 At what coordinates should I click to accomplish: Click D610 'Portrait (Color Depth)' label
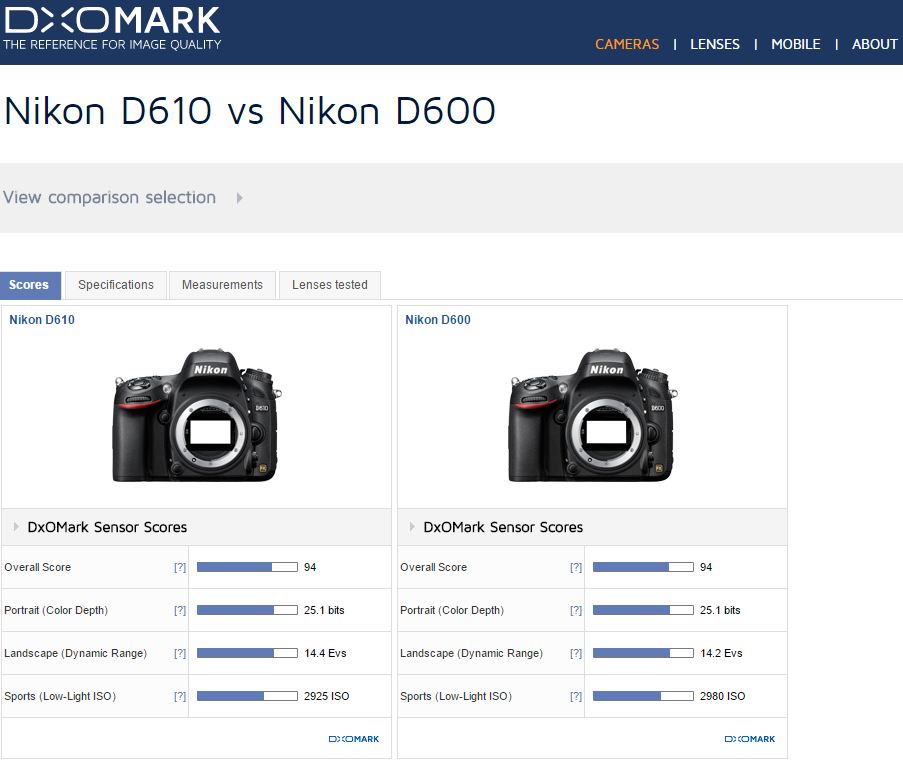pyautogui.click(x=56, y=610)
